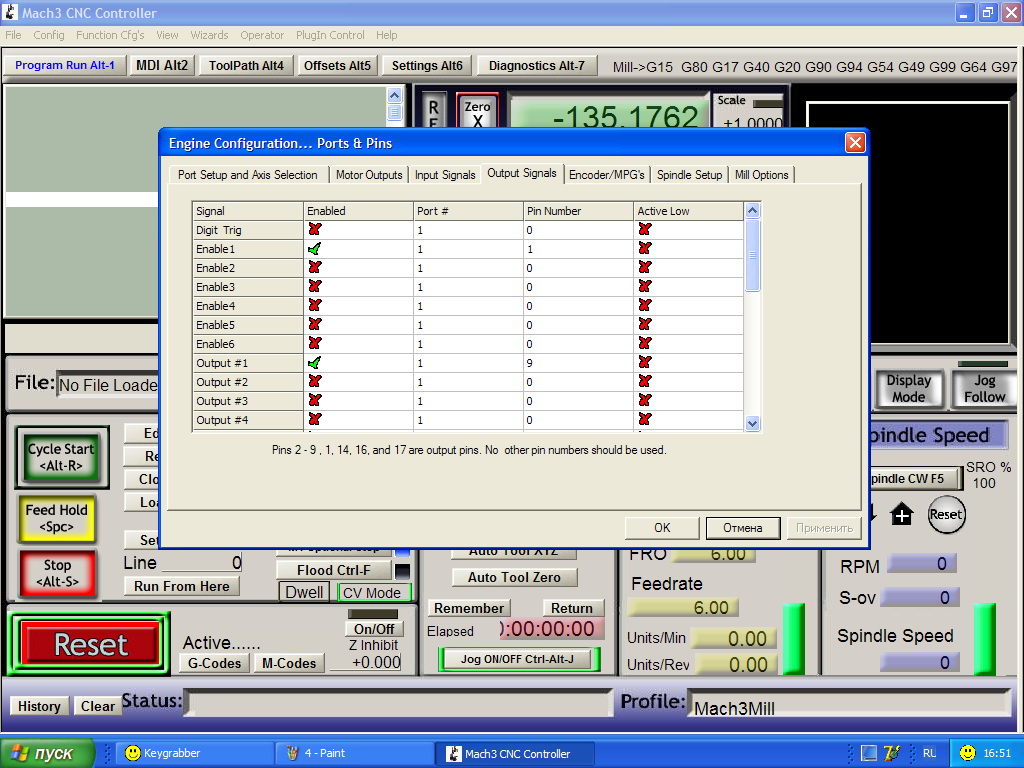Toggle Output #1 enabled green check

[x=315, y=362]
